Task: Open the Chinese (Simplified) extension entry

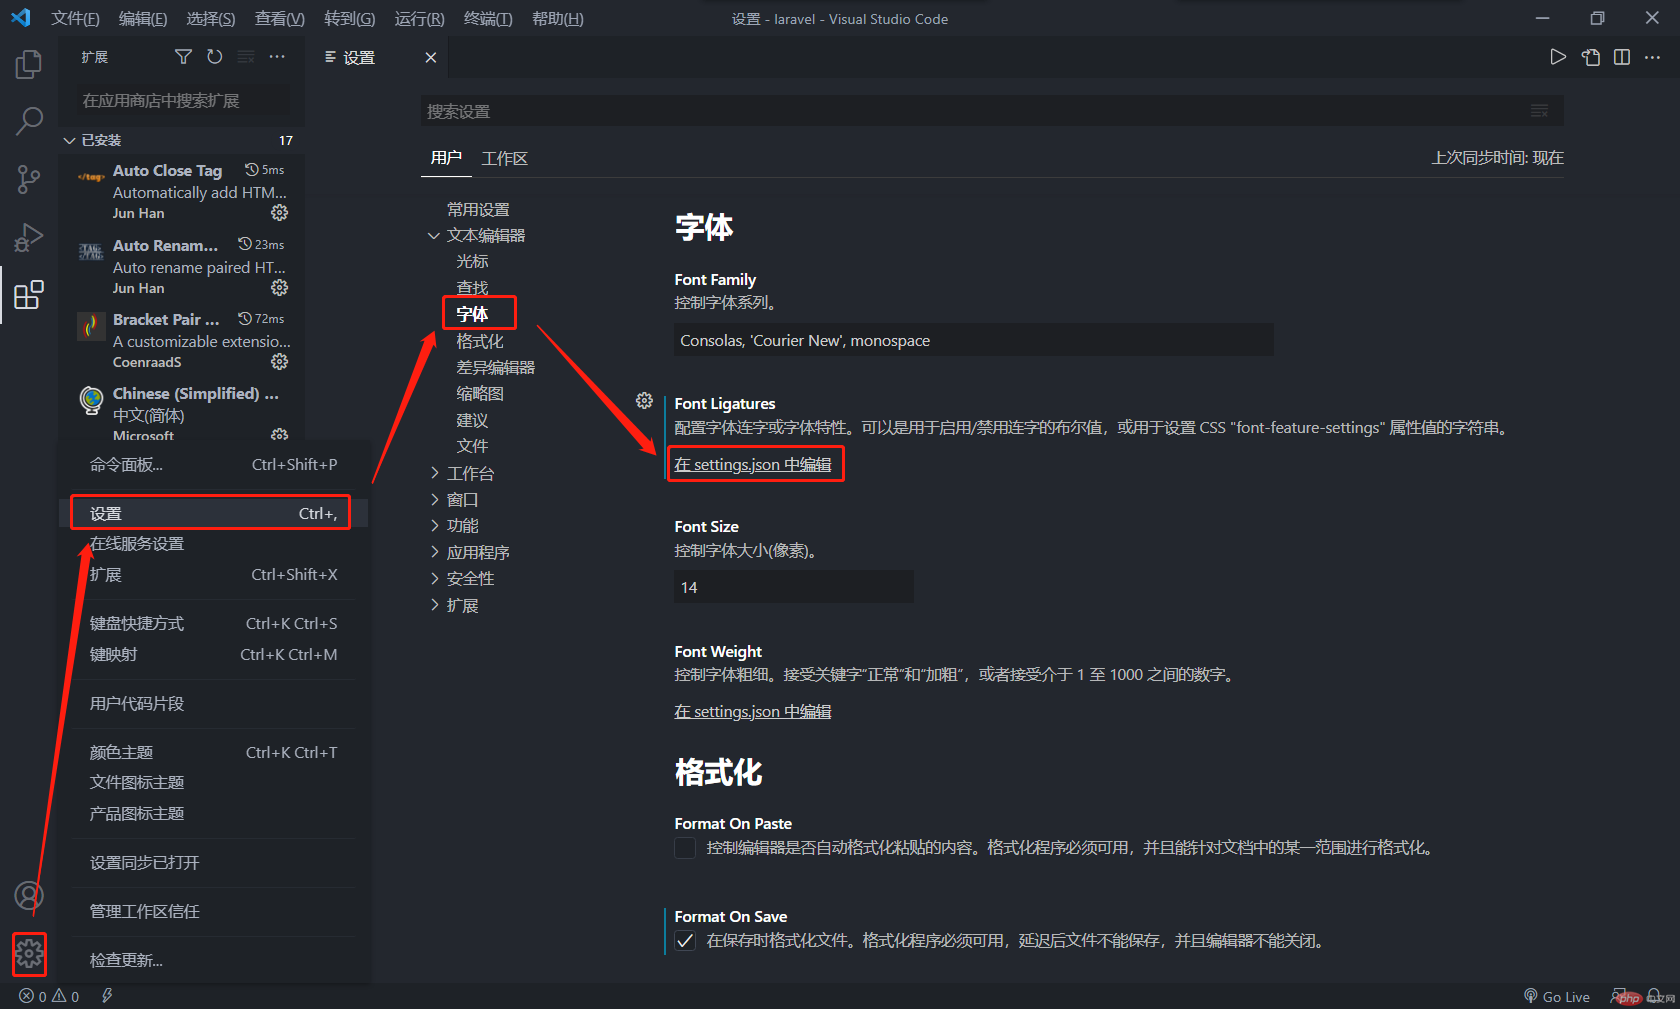Action: [182, 412]
